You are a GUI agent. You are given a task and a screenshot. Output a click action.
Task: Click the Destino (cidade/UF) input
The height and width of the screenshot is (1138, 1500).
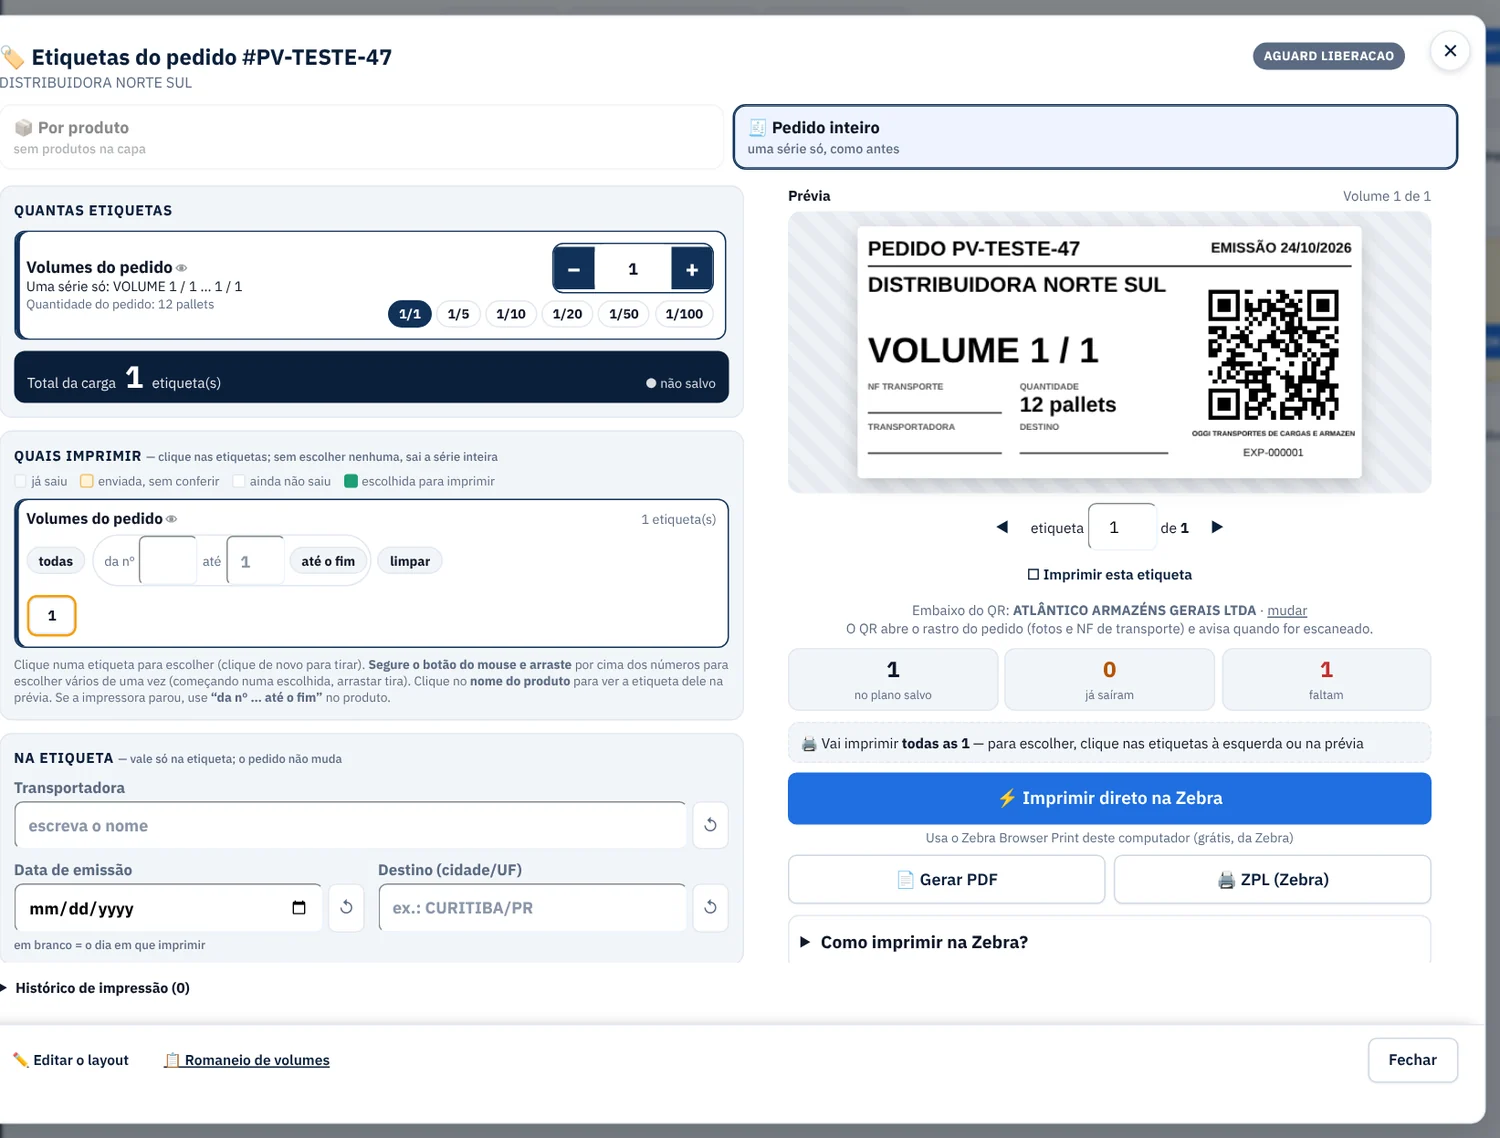pyautogui.click(x=533, y=908)
